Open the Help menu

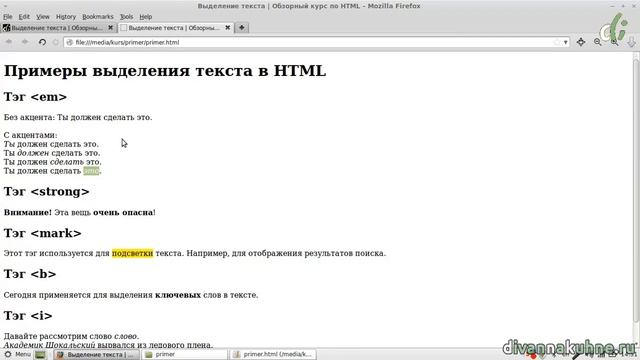tap(145, 17)
